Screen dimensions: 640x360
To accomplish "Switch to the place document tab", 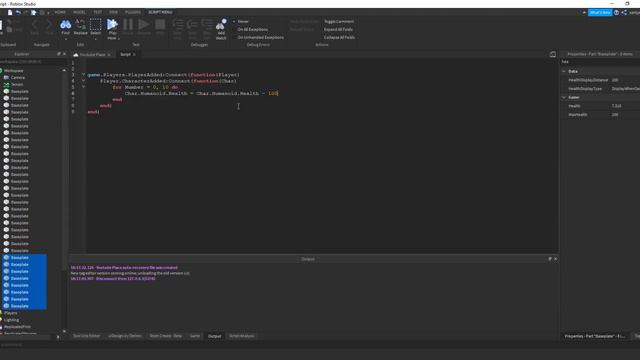I will [93, 54].
